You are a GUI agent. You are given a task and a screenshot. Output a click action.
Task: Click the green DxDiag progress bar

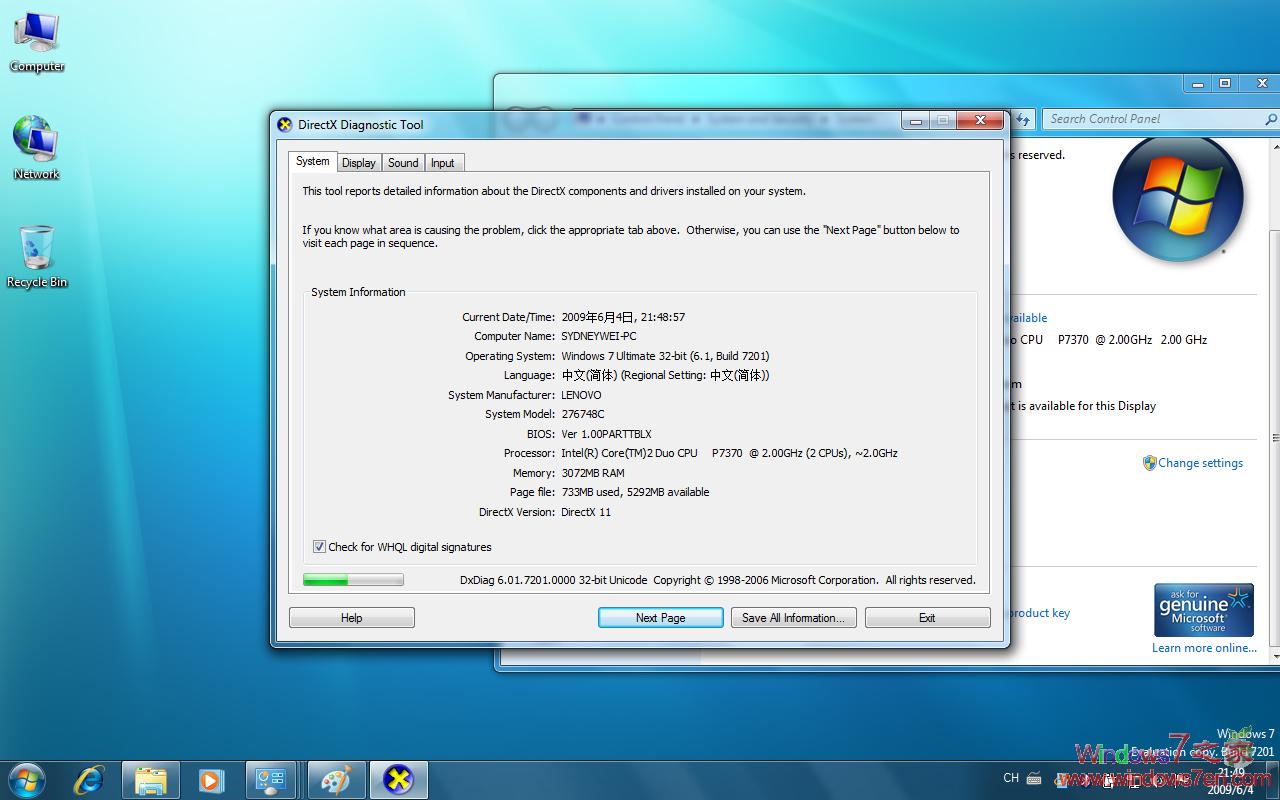click(x=353, y=580)
